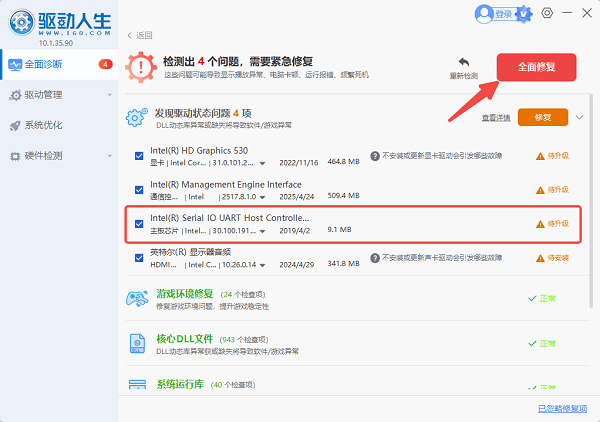
Task: Click 正常 status for 核心DLL文件
Action: [542, 344]
